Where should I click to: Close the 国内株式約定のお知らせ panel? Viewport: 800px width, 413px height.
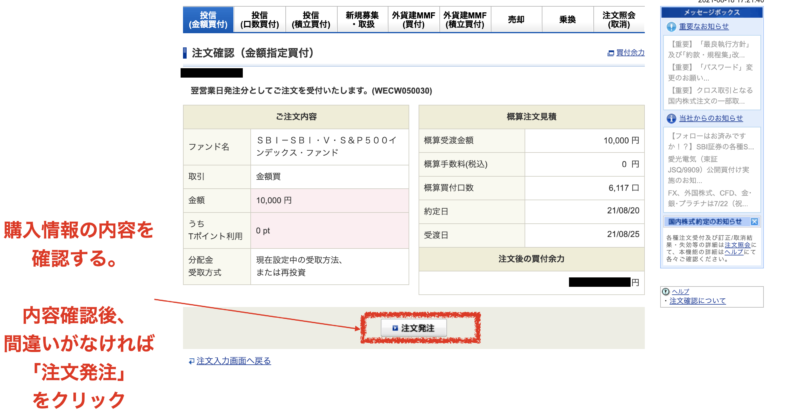[754, 222]
